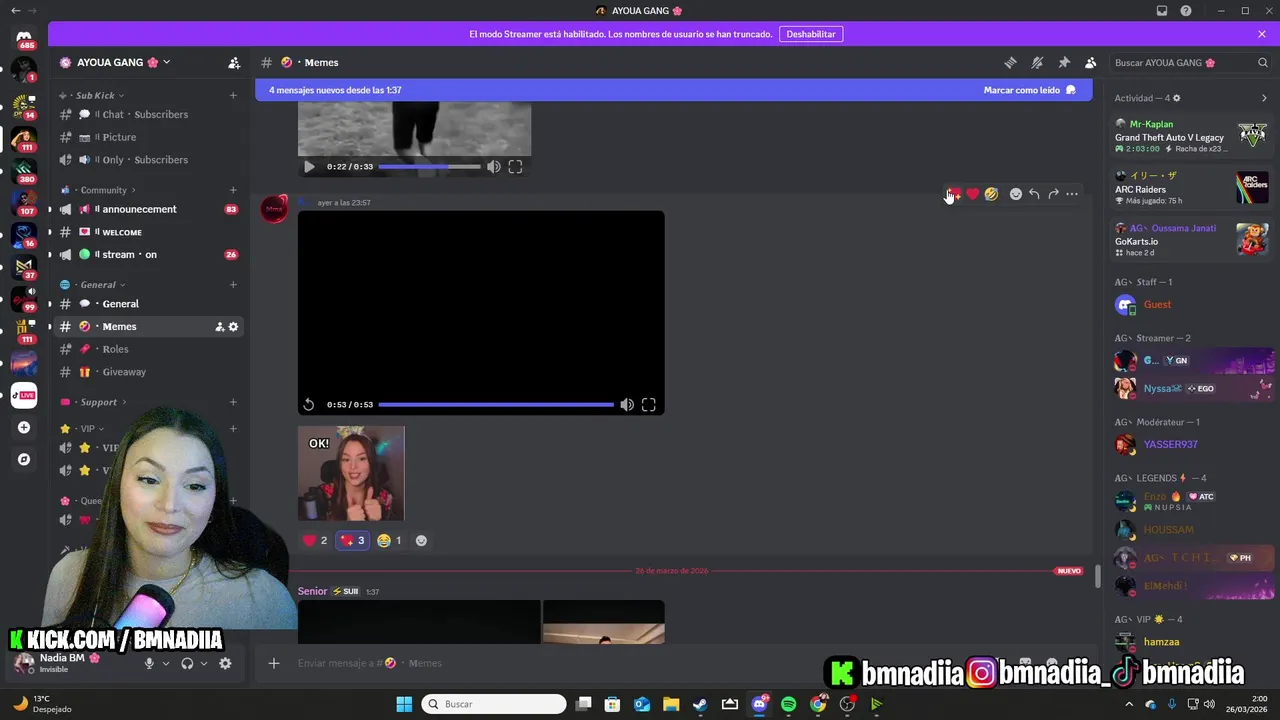Viewport: 1280px width, 720px height.
Task: Open Spotify from the taskbar
Action: (x=788, y=704)
